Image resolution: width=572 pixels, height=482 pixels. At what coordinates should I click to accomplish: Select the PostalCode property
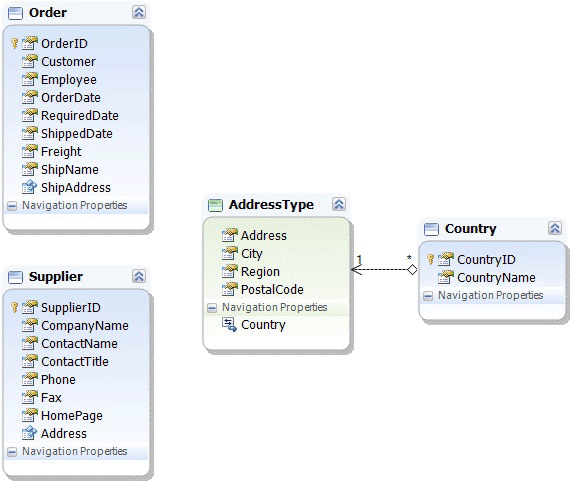(x=272, y=289)
